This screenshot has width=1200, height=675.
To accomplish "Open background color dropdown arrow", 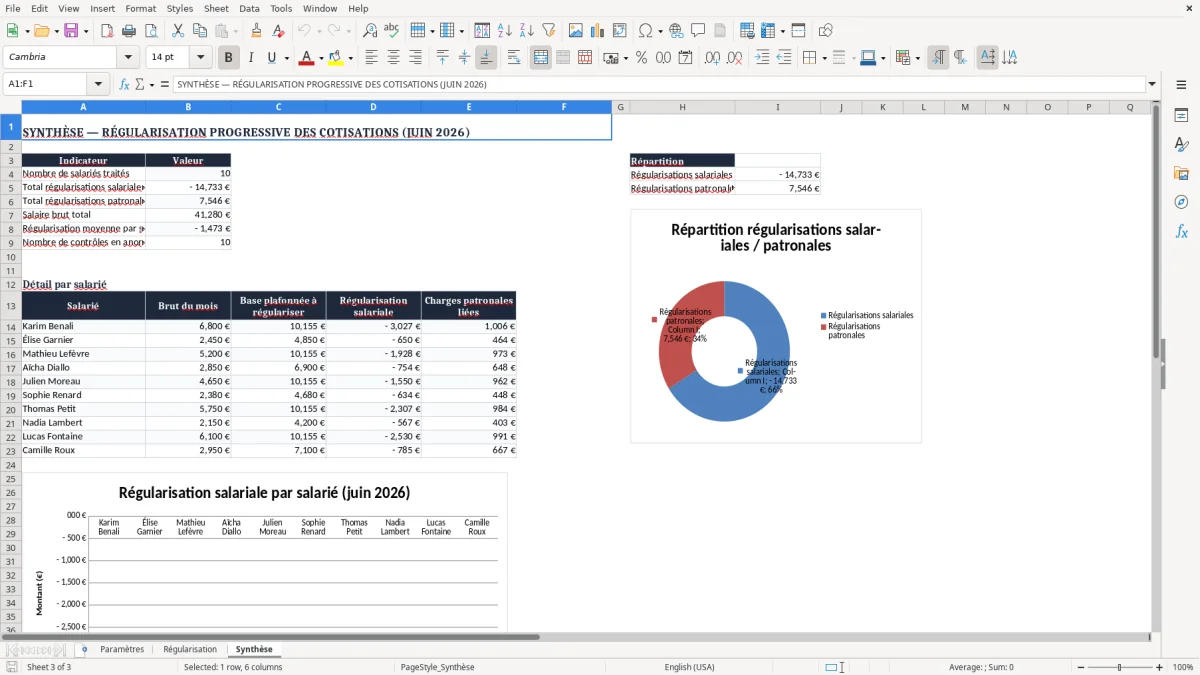I will (x=350, y=58).
